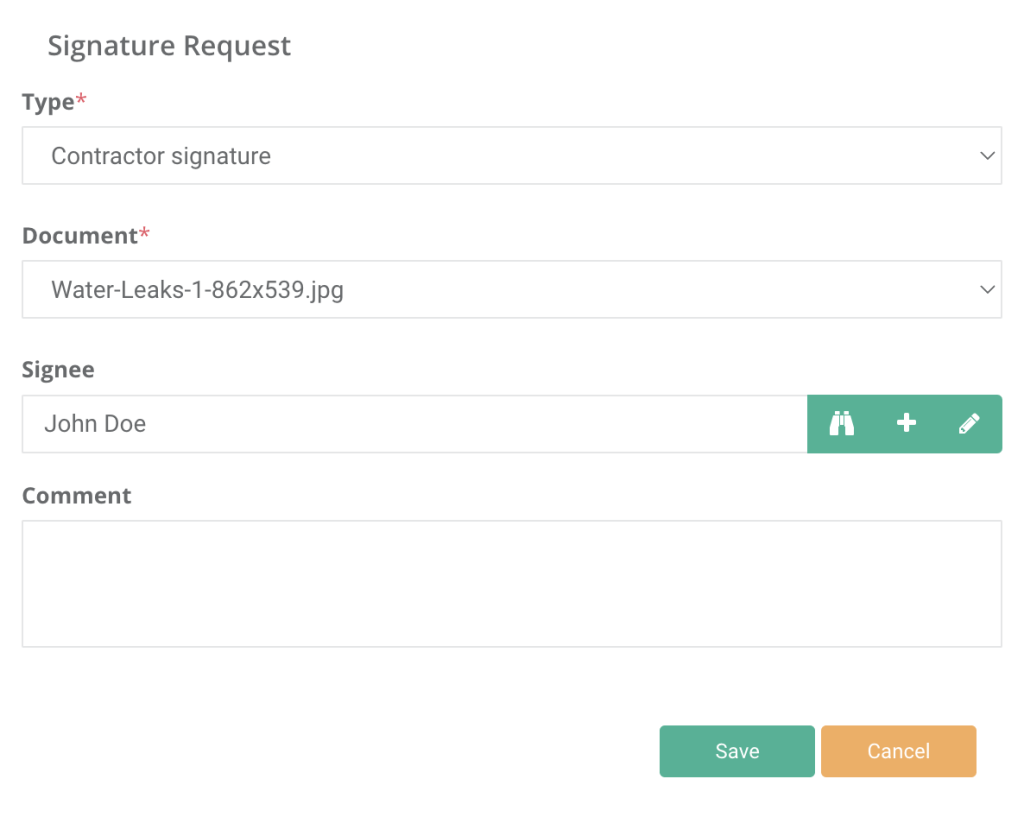Viewport: 1024px width, 817px height.
Task: Cancel the signature request
Action: click(x=898, y=751)
